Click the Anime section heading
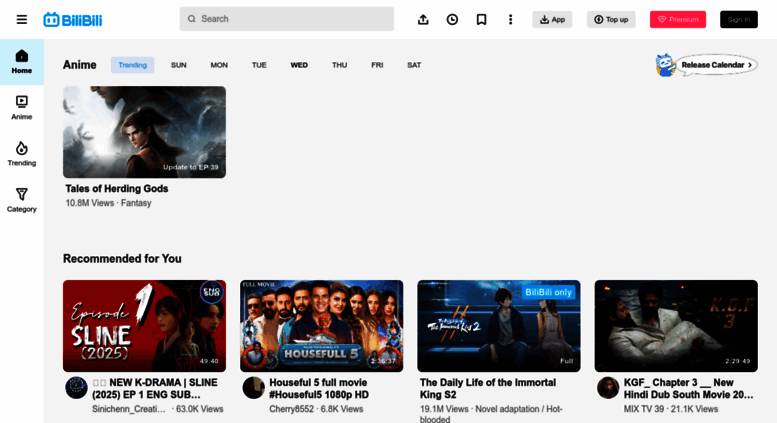Screen dimensions: 777x423 pyautogui.click(x=79, y=65)
